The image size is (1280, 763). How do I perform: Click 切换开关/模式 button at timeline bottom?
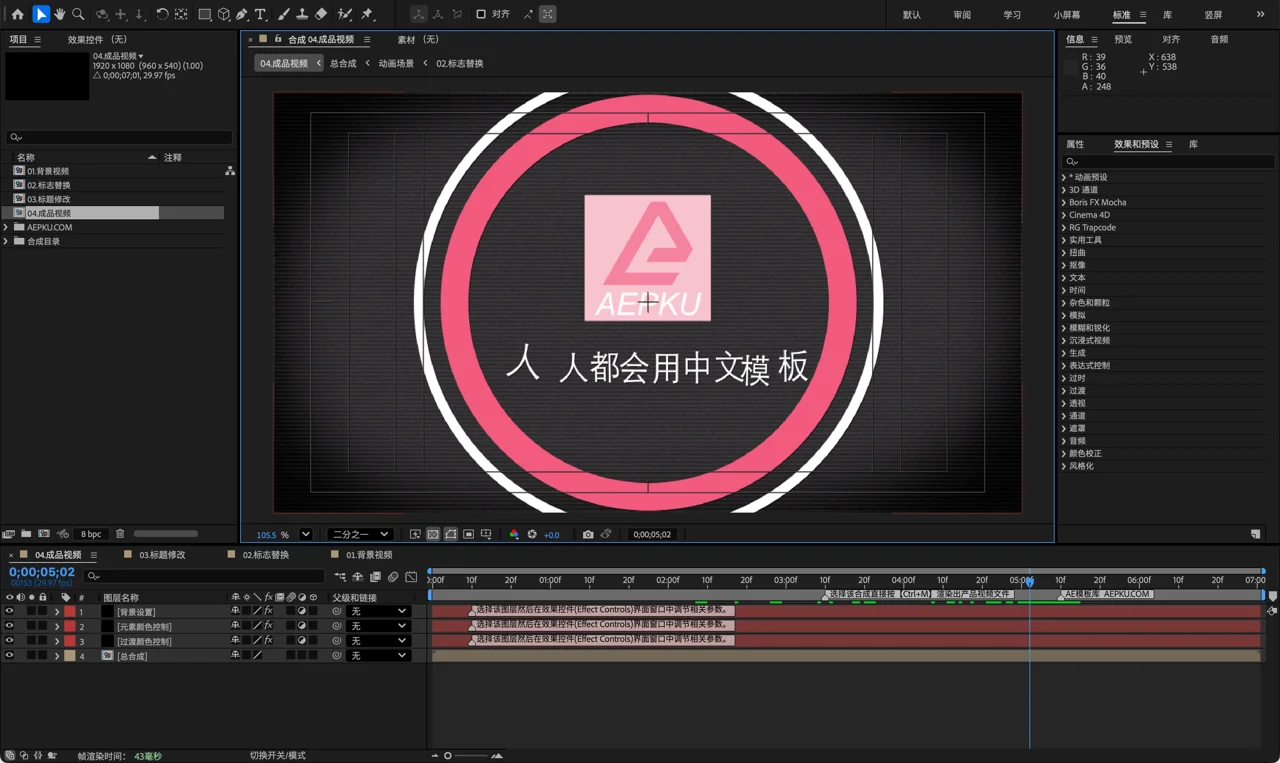(x=277, y=755)
